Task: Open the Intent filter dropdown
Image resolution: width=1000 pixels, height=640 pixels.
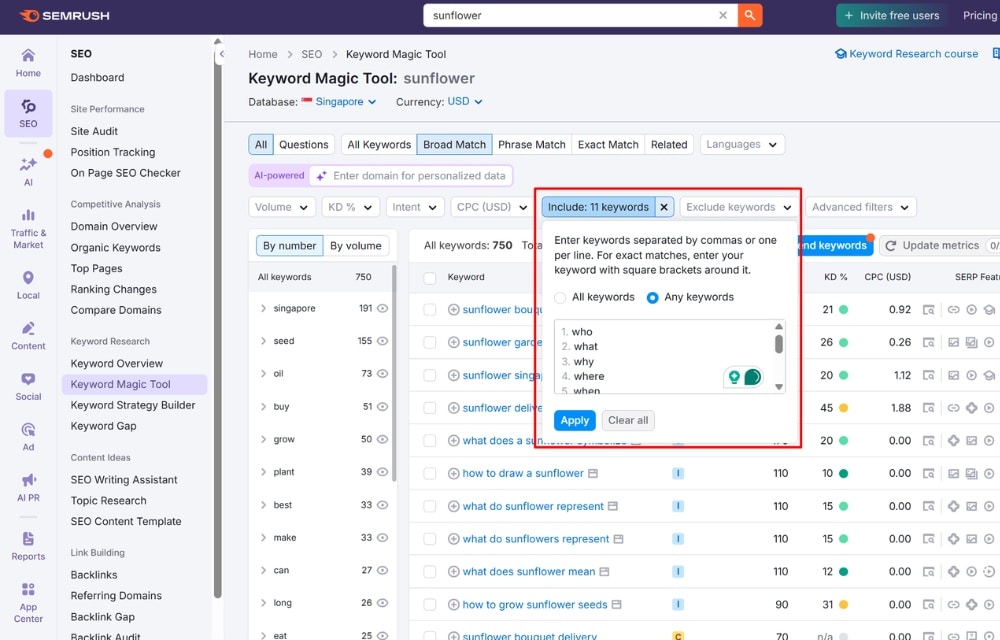Action: (415, 207)
